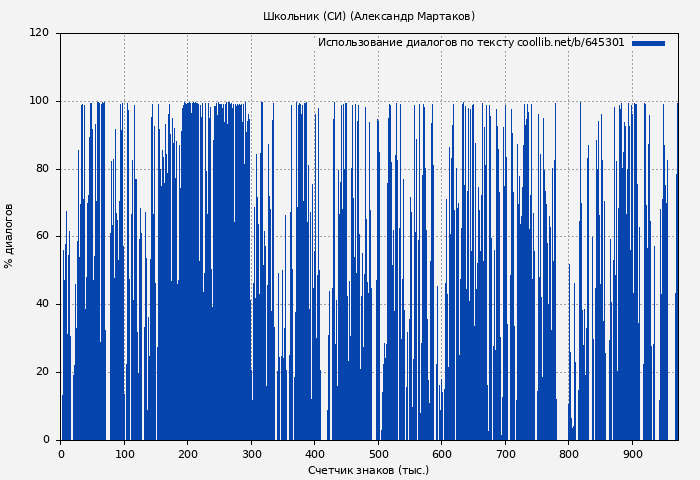Click the blue legend color swatch
This screenshot has height=480, width=700.
tap(648, 43)
